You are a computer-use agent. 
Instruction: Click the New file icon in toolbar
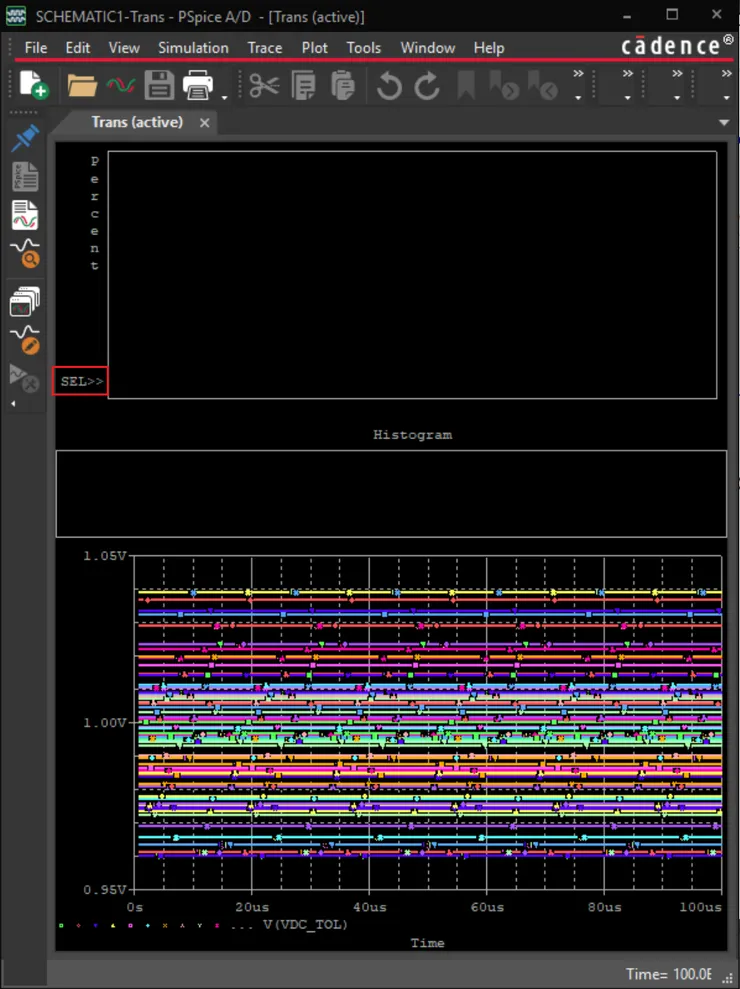[33, 86]
